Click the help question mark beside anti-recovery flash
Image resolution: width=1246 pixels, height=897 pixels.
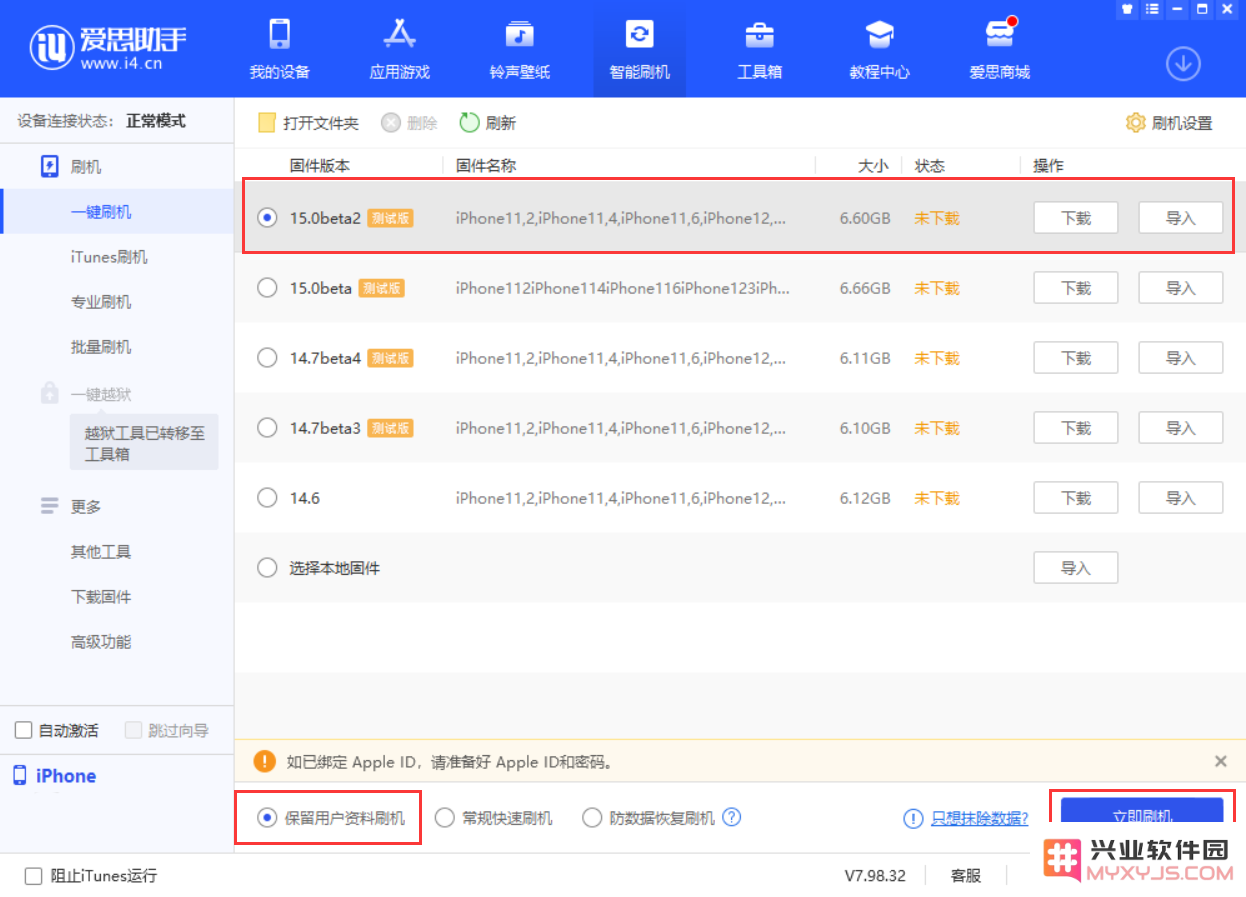pyautogui.click(x=732, y=817)
